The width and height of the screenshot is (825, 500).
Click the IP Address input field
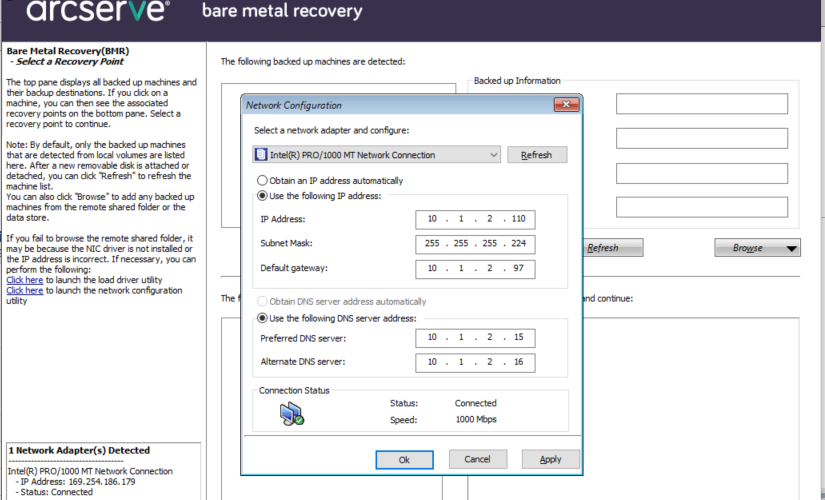tap(475, 219)
